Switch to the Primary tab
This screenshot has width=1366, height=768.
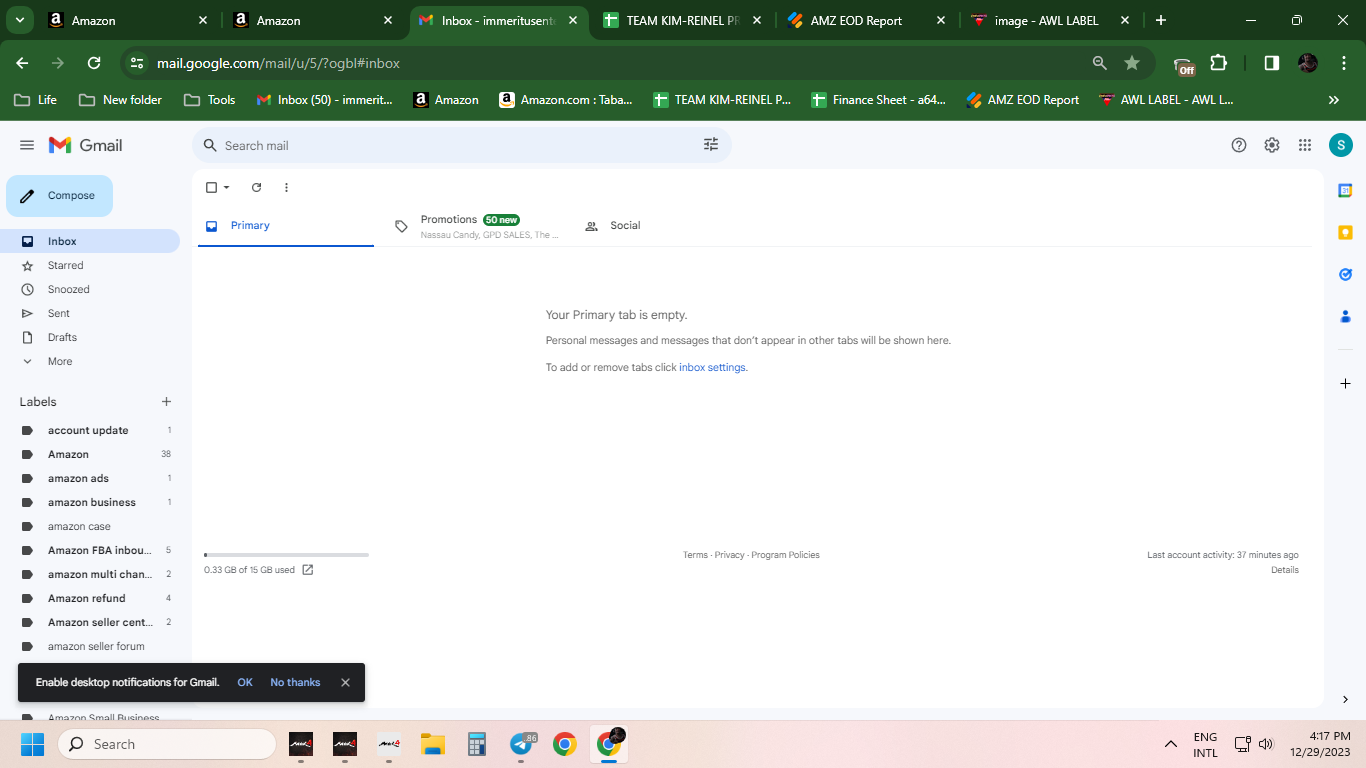point(286,226)
